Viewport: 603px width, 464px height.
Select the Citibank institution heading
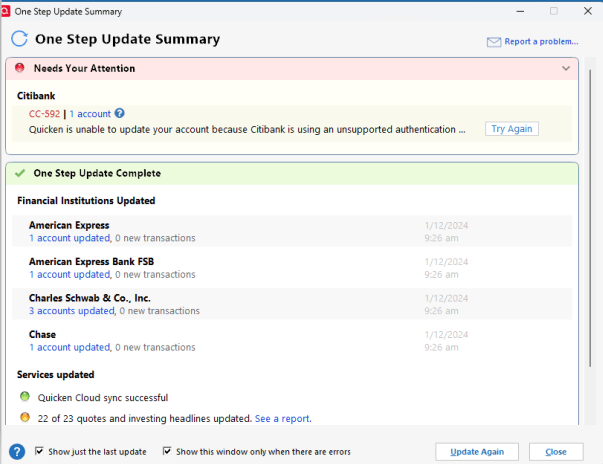click(36, 96)
